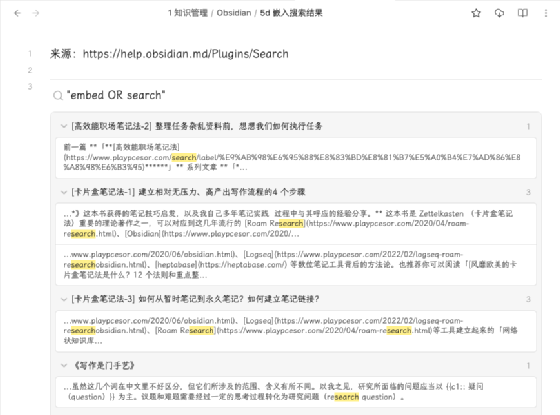Click the match snippet mentioning Zettelkasten

coord(296,224)
